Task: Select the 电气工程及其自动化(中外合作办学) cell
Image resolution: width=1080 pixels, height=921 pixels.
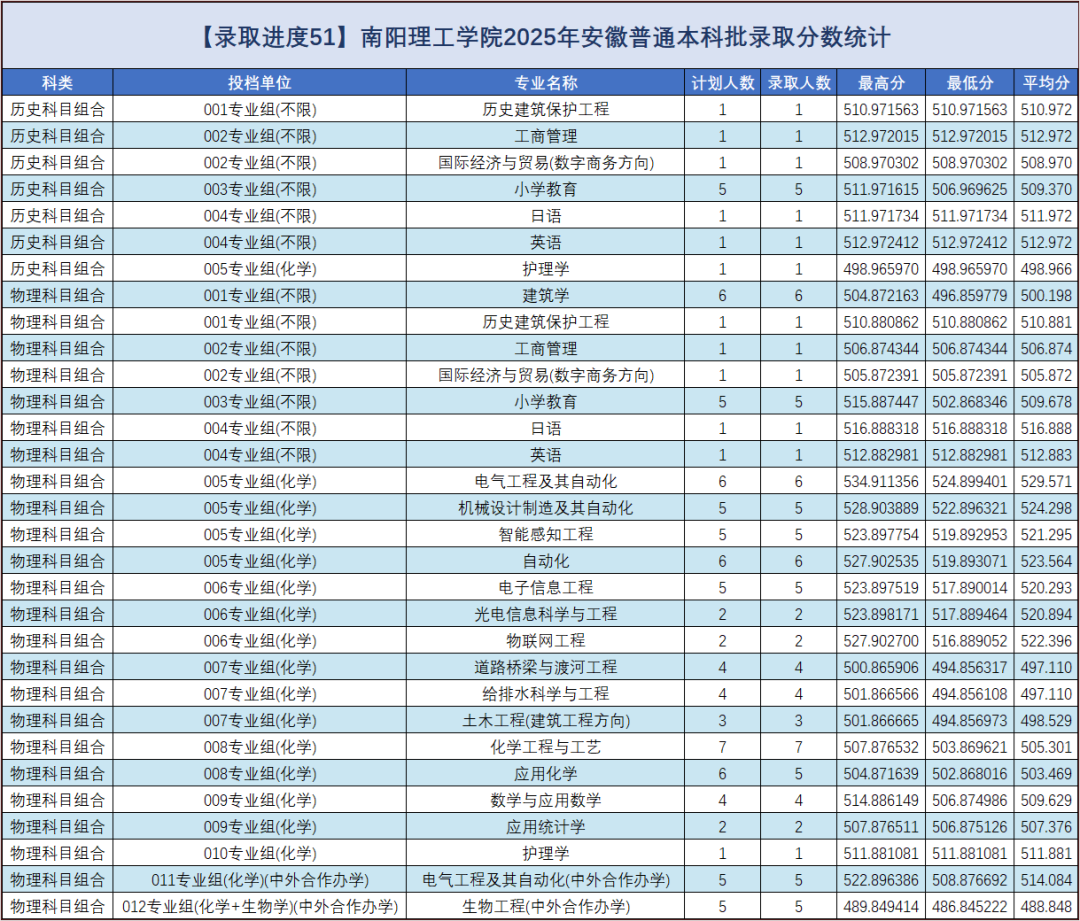Action: 546,880
